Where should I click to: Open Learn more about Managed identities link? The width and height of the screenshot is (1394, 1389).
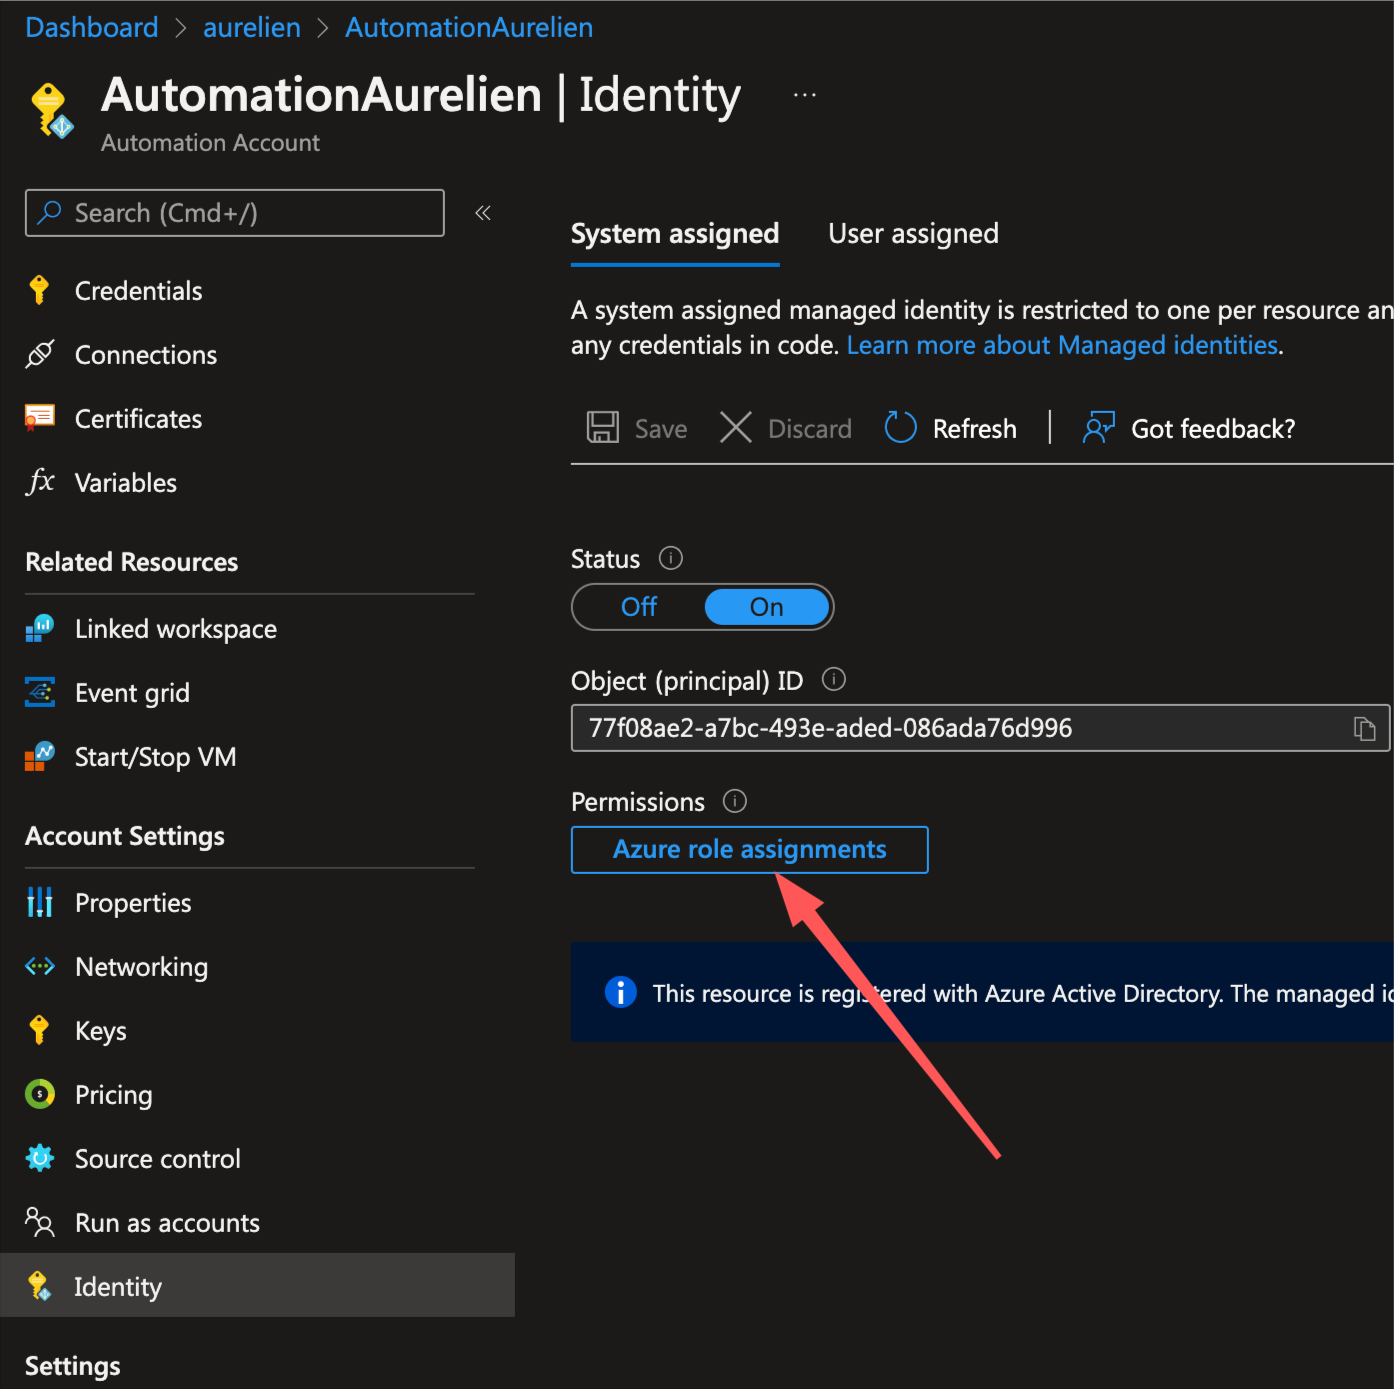tap(1062, 345)
